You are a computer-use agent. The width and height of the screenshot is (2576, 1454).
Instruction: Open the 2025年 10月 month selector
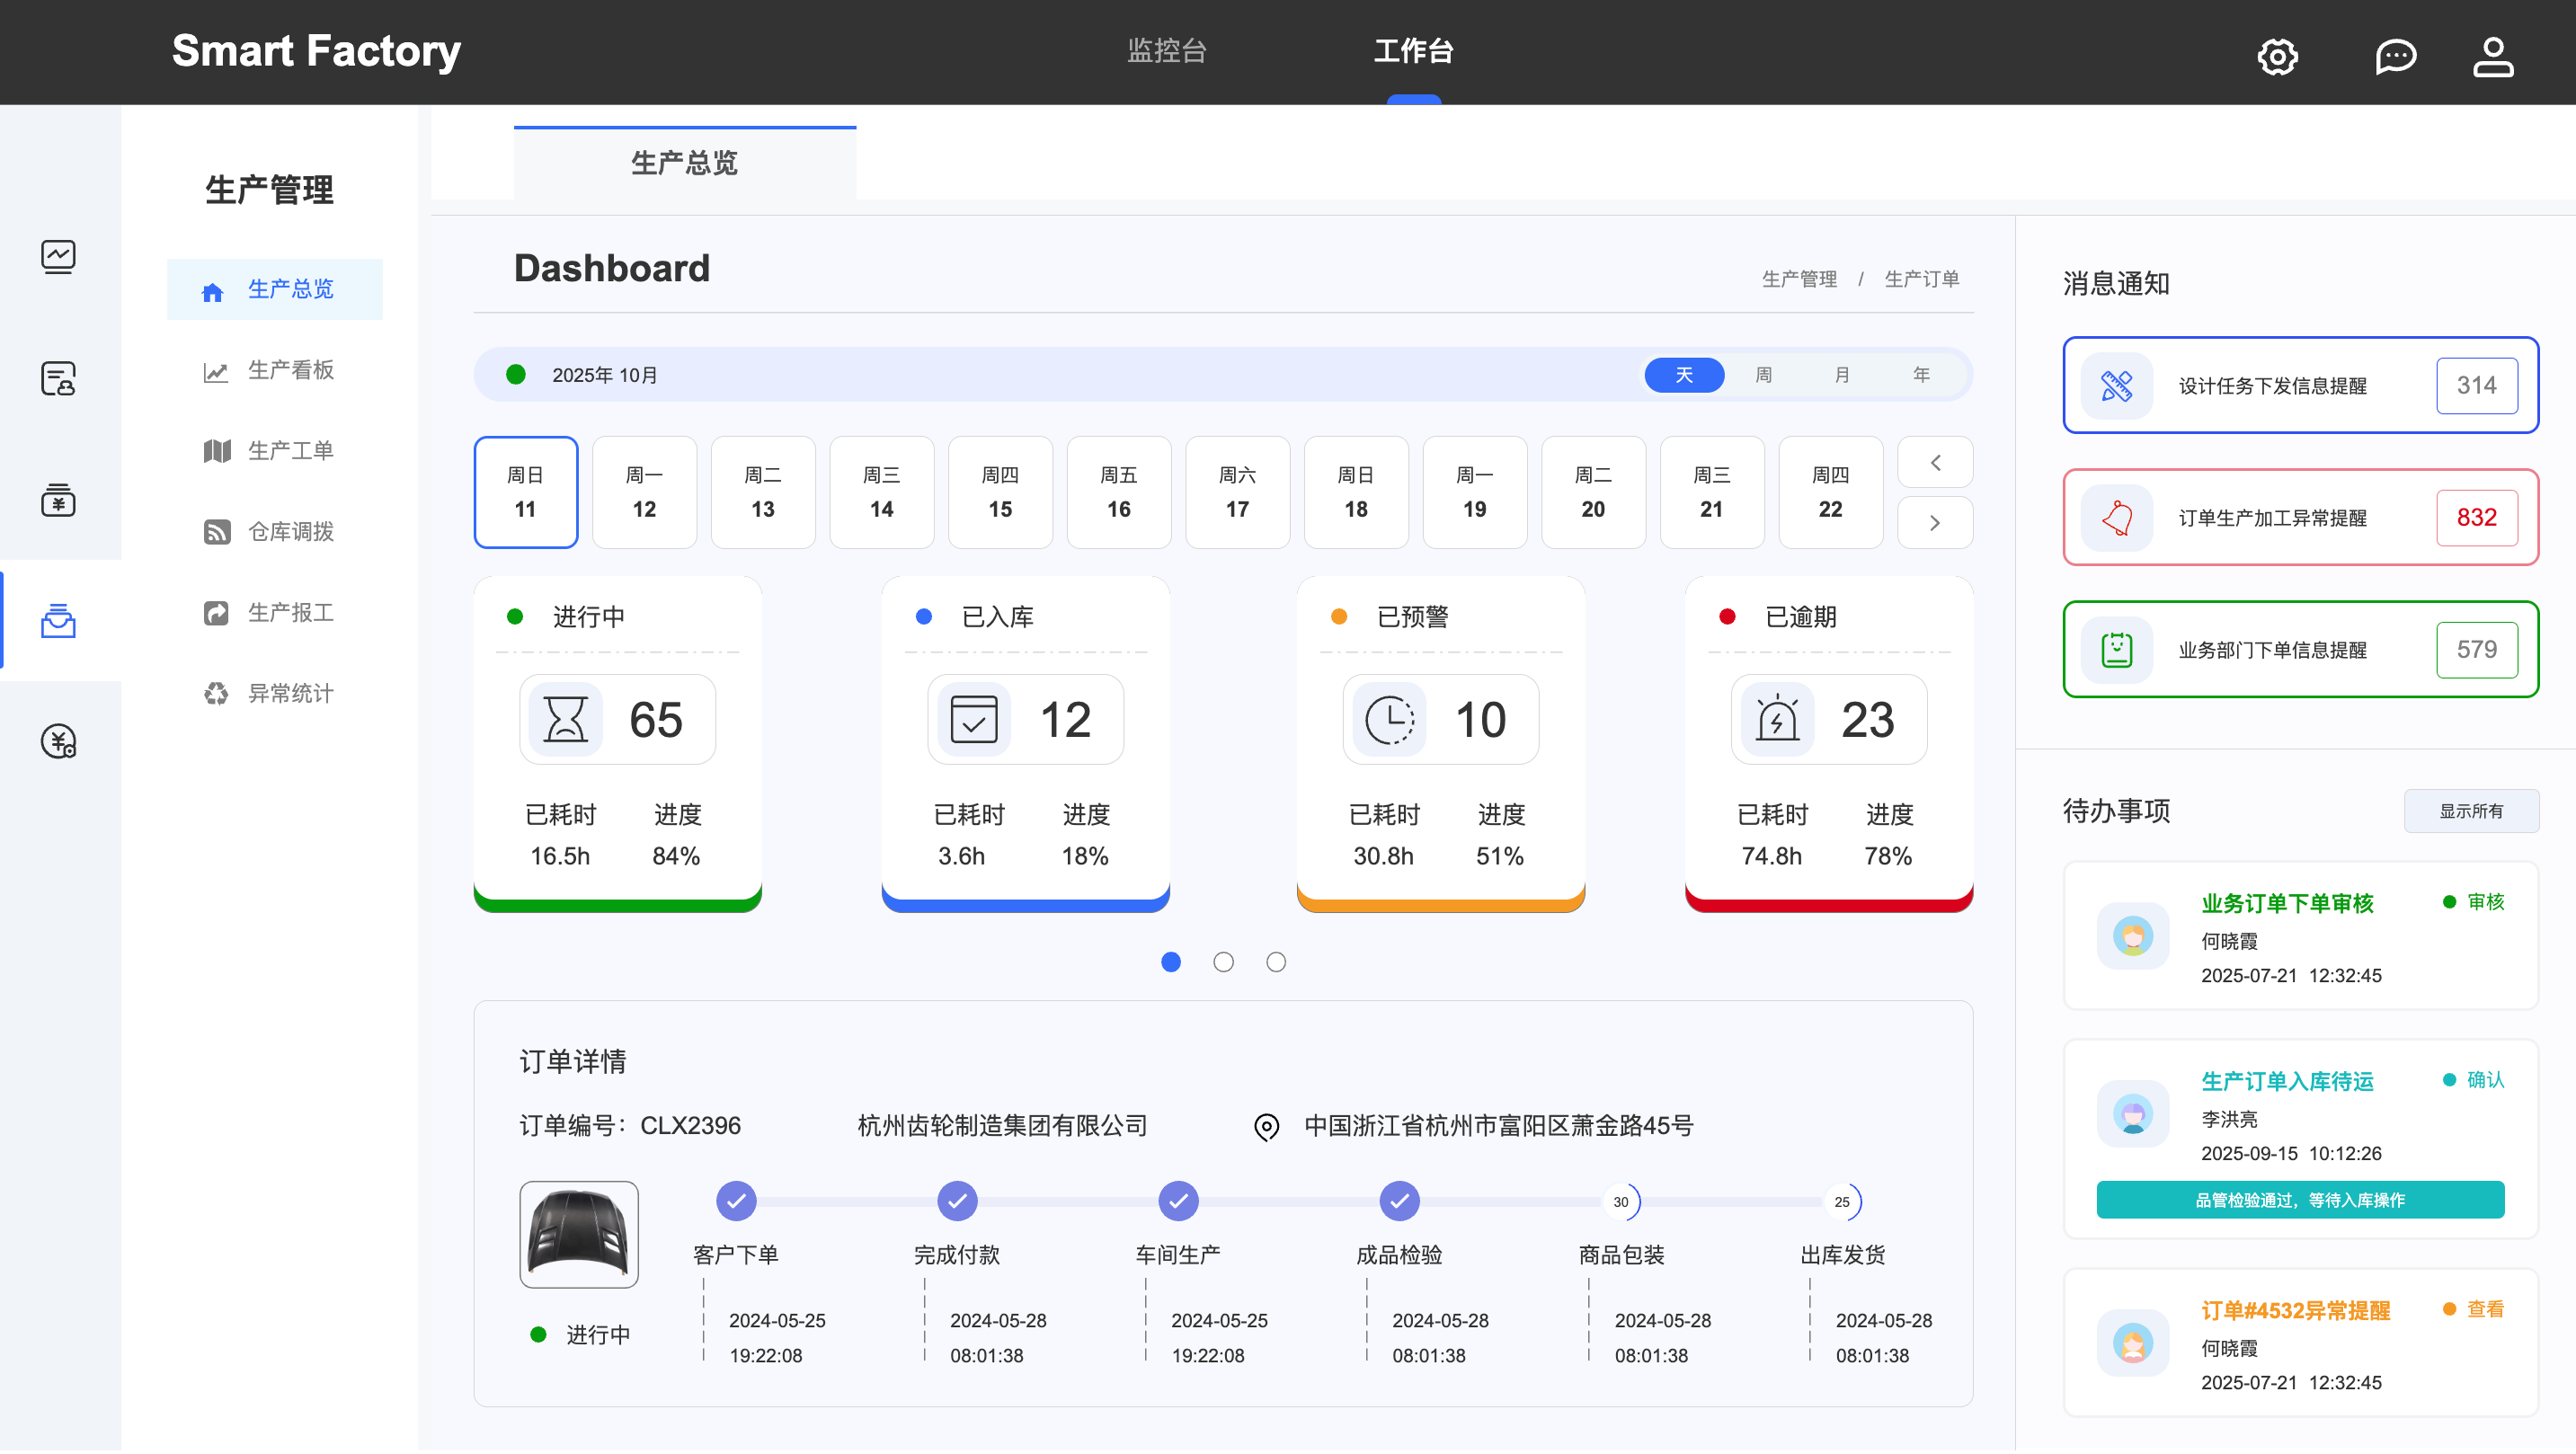(x=604, y=375)
